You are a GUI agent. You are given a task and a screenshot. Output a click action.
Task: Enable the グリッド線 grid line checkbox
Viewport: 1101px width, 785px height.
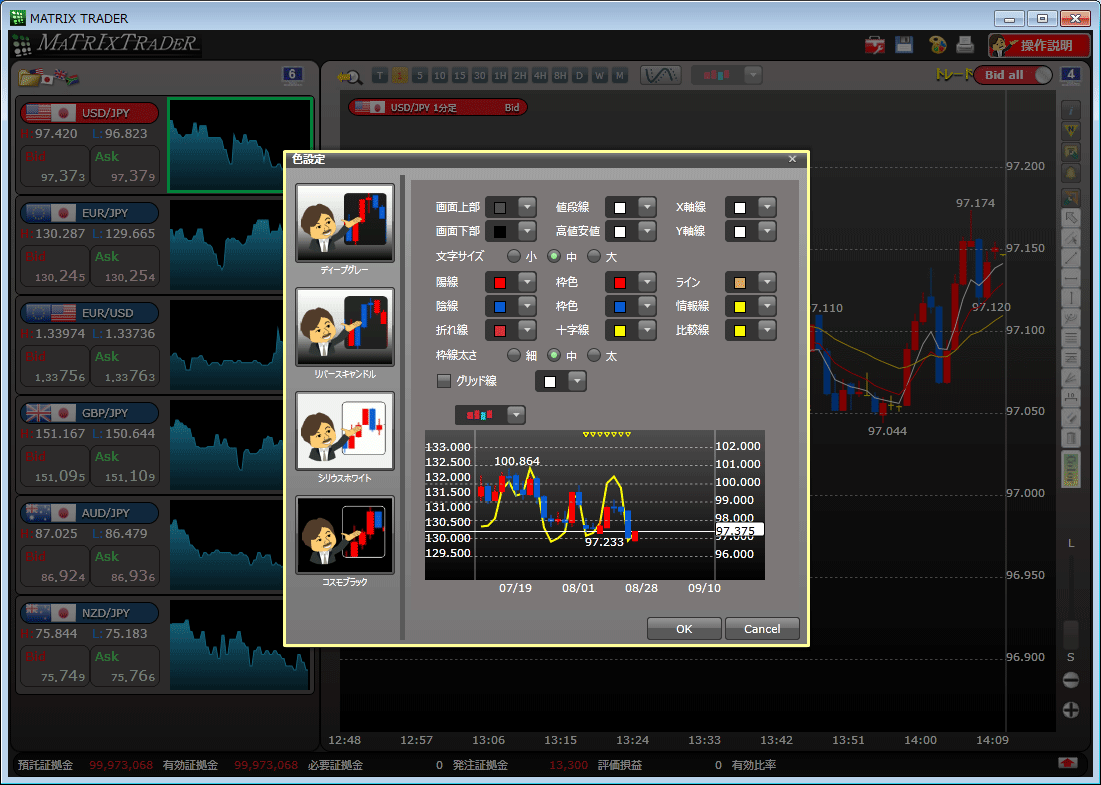(x=444, y=381)
